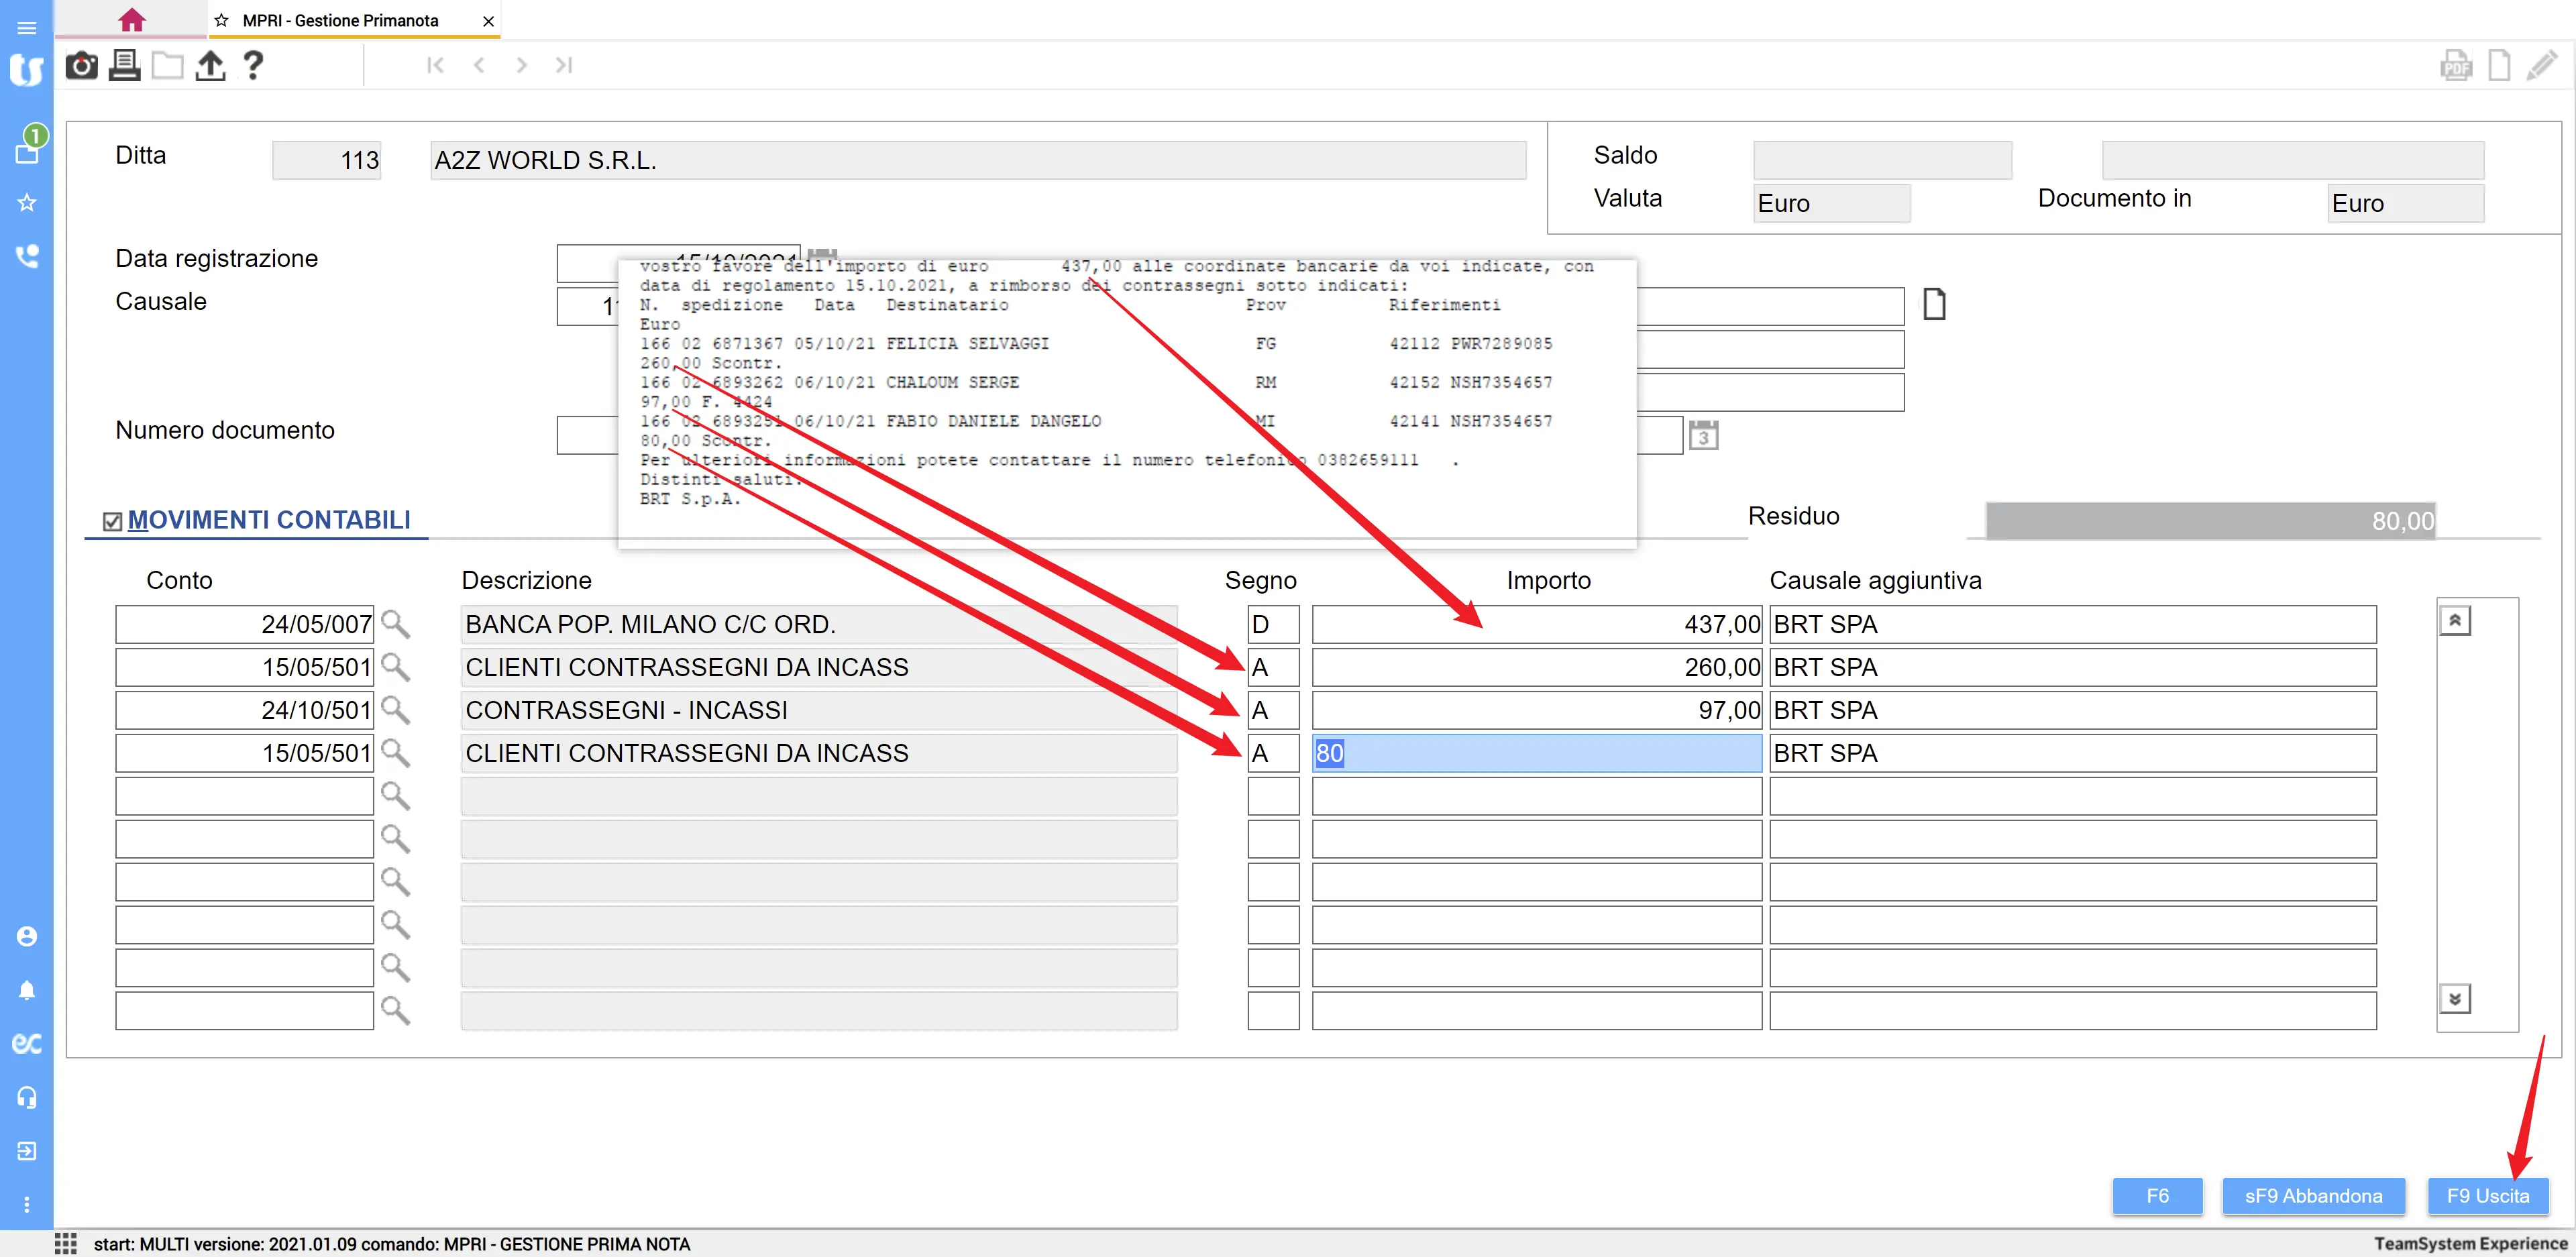The width and height of the screenshot is (2576, 1257).
Task: Open help with question mark icon
Action: click(x=253, y=66)
